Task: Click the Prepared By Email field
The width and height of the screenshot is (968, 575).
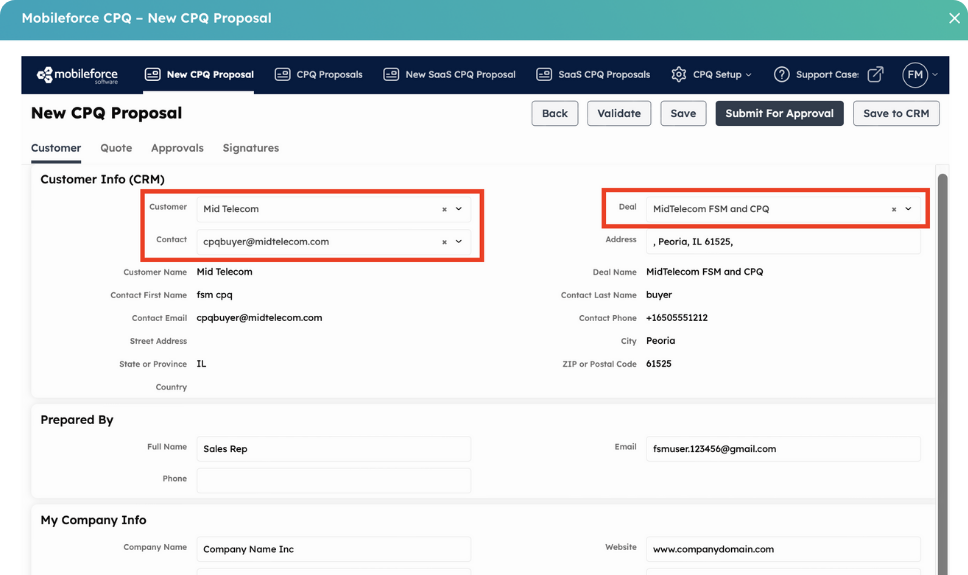Action: point(783,449)
